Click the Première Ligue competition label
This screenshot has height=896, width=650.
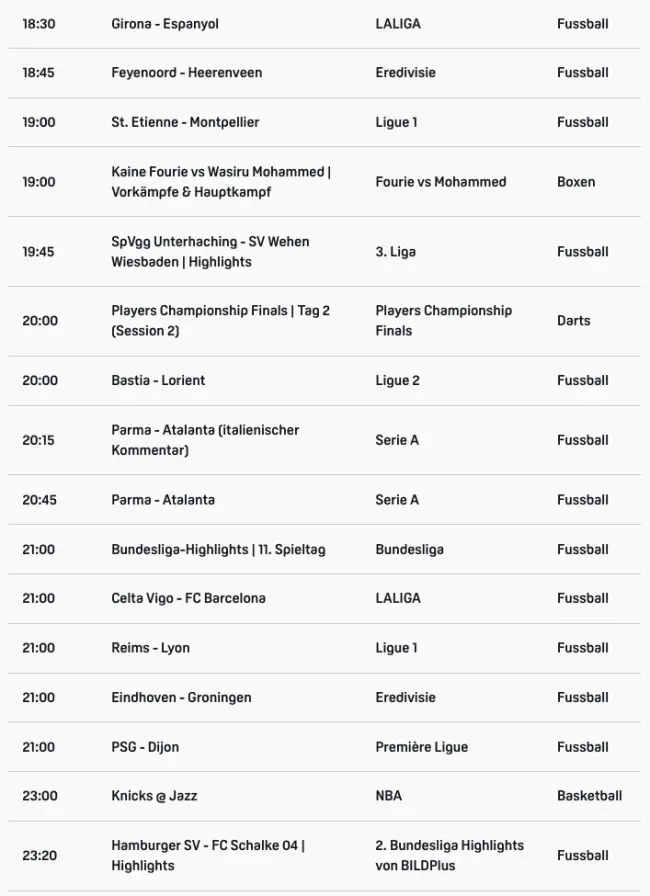(x=421, y=747)
